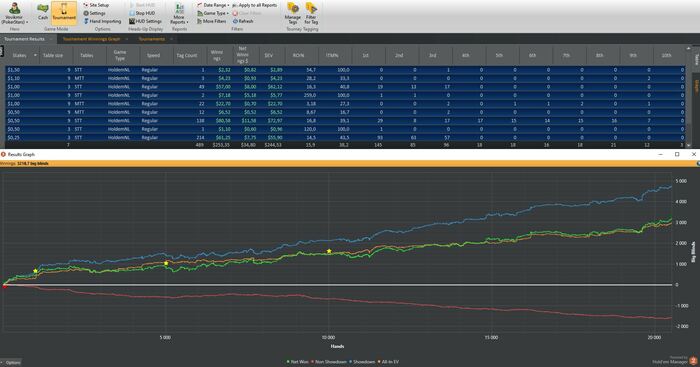This screenshot has width=700, height=367.
Task: Click the Filter for Tag icon
Action: (x=311, y=13)
